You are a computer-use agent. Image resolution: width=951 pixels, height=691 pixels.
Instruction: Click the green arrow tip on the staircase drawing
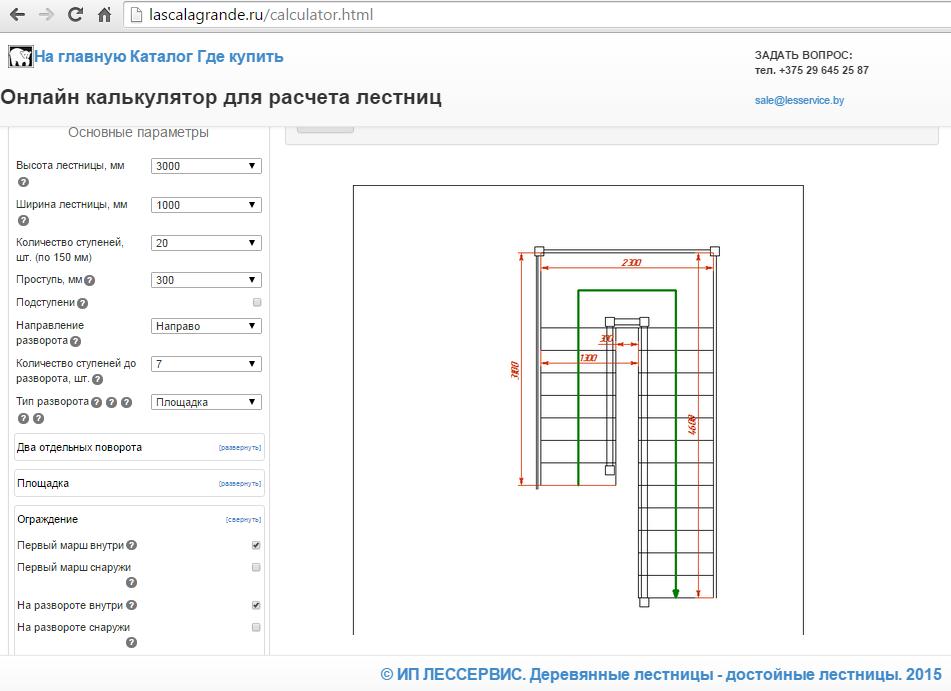click(x=676, y=594)
